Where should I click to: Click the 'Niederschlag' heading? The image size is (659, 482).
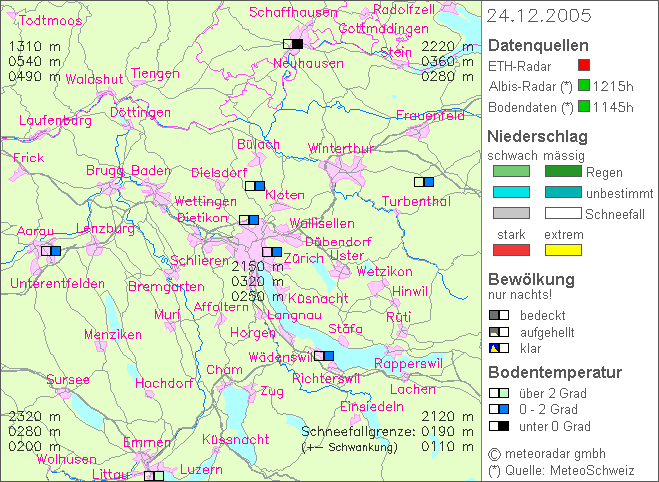coord(537,137)
